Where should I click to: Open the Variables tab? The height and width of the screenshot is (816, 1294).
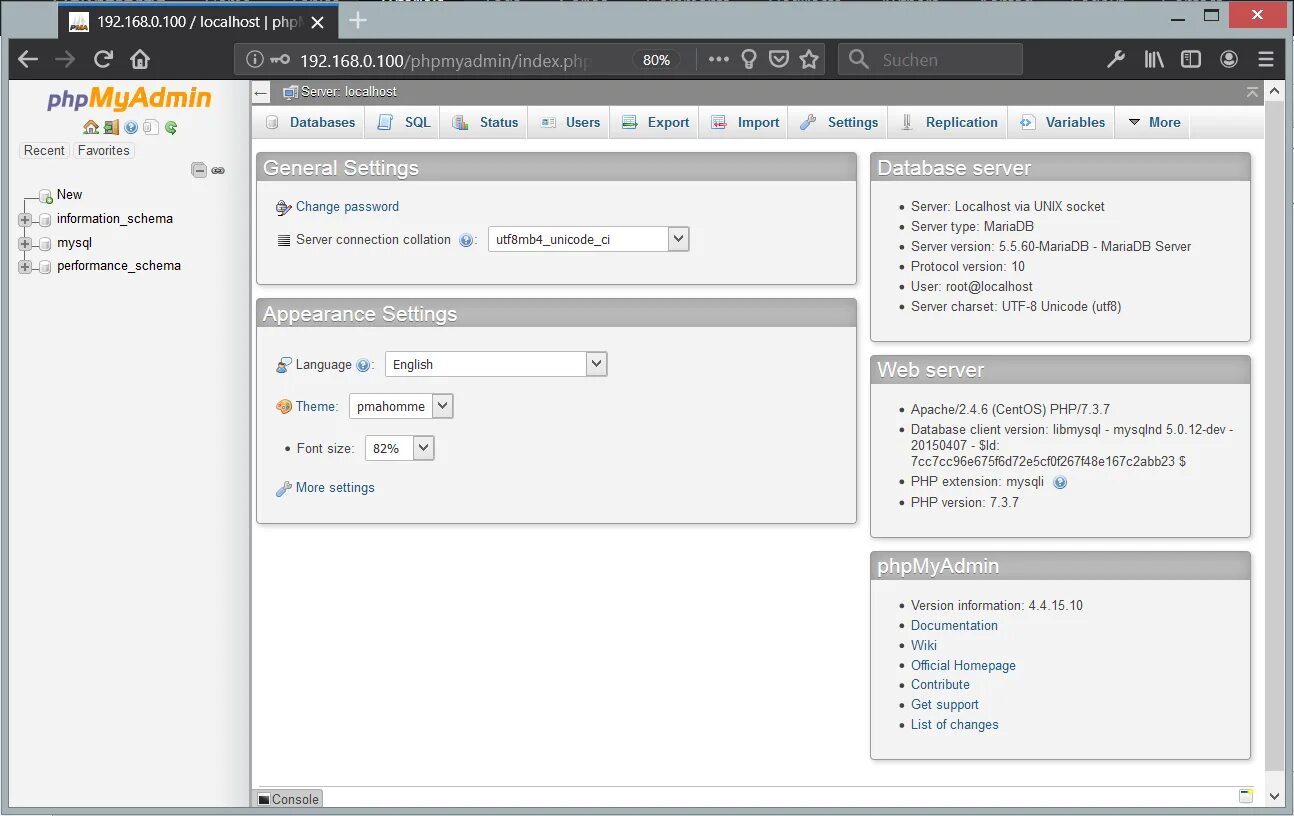pos(1062,122)
